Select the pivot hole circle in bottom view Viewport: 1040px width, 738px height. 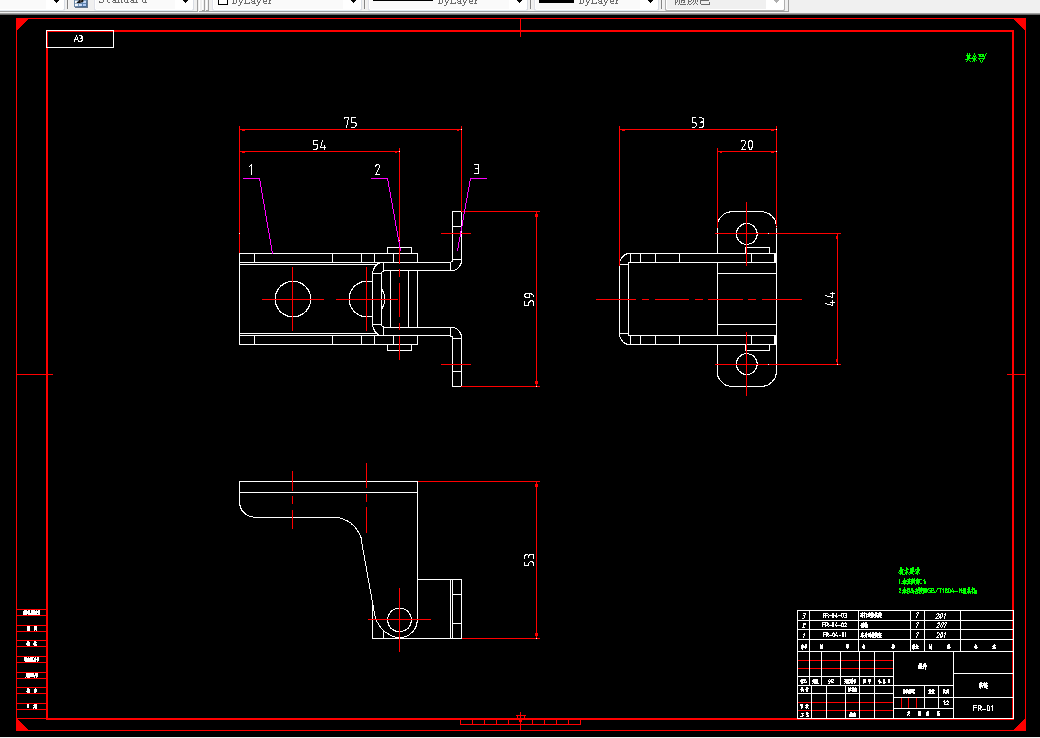pyautogui.click(x=399, y=620)
